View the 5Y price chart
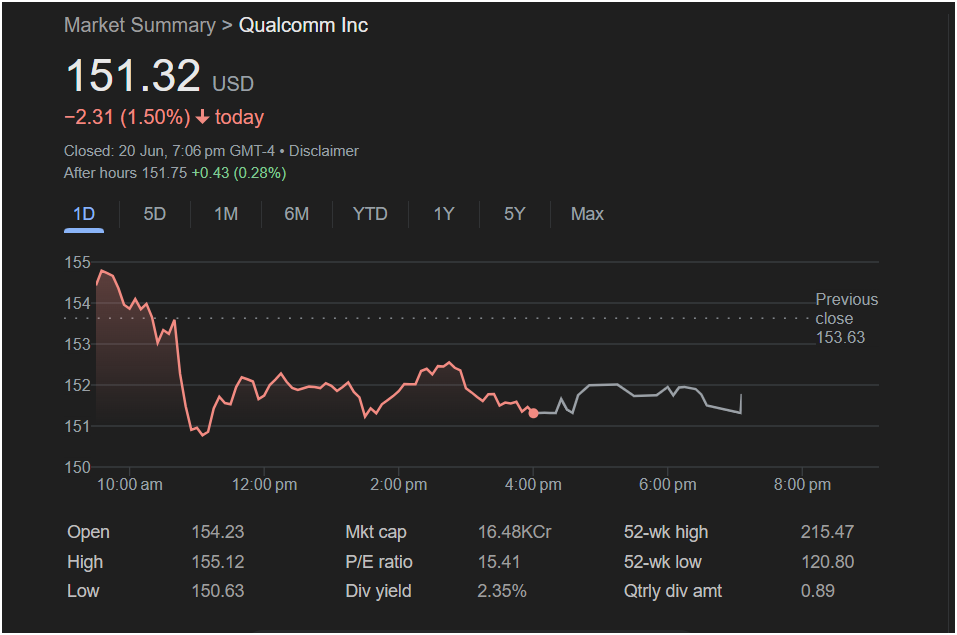 [515, 214]
